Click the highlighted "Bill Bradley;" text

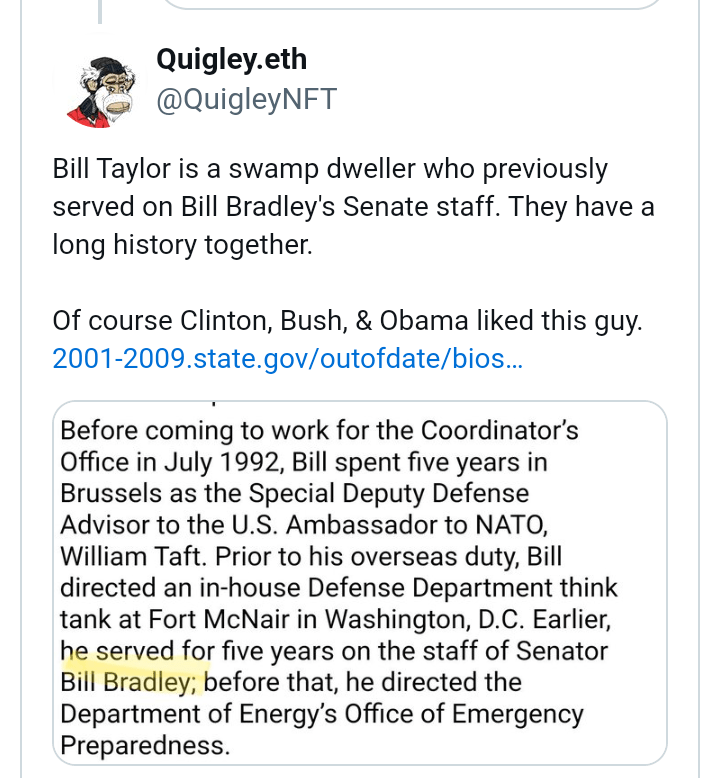coord(131,682)
